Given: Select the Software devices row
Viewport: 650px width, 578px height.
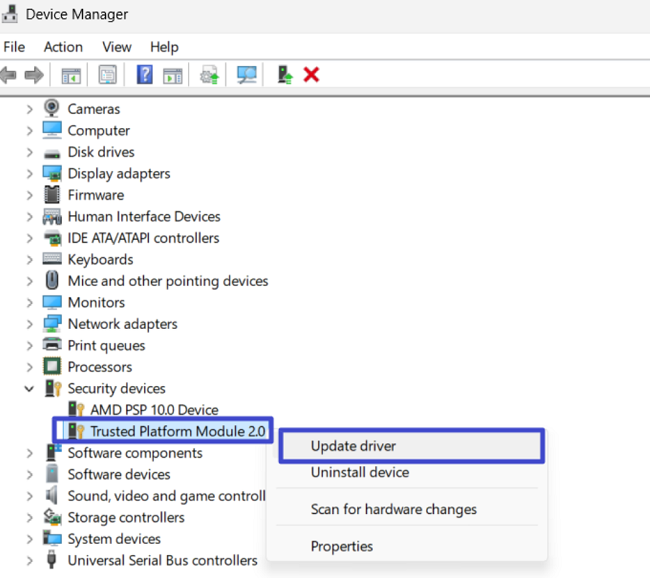Looking at the screenshot, I should tap(119, 474).
